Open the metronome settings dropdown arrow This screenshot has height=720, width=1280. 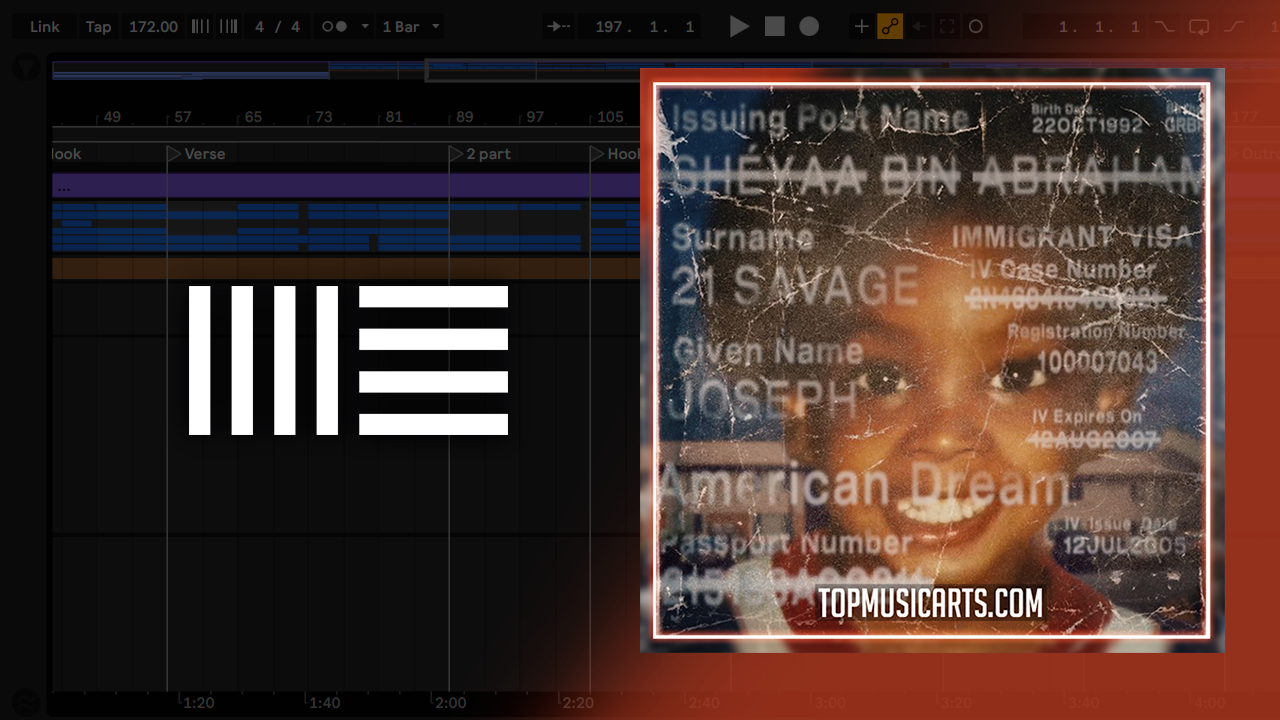click(365, 27)
